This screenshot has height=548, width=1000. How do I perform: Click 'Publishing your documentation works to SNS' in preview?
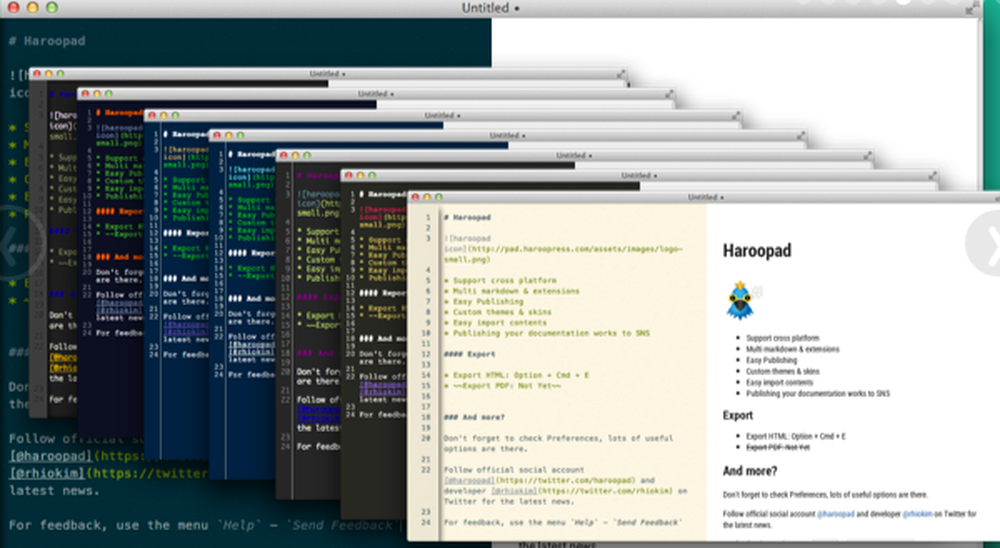coord(818,394)
